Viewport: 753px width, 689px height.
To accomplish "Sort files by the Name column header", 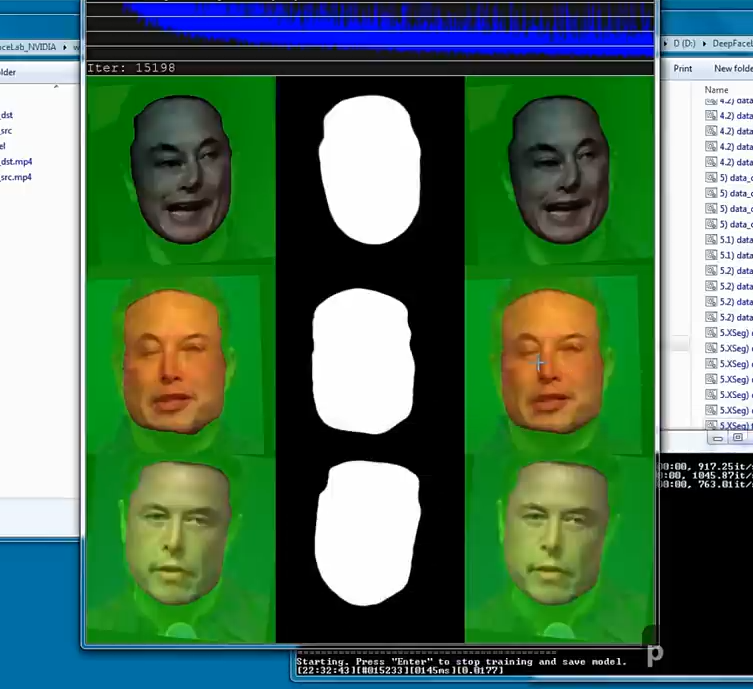I will coord(716,90).
